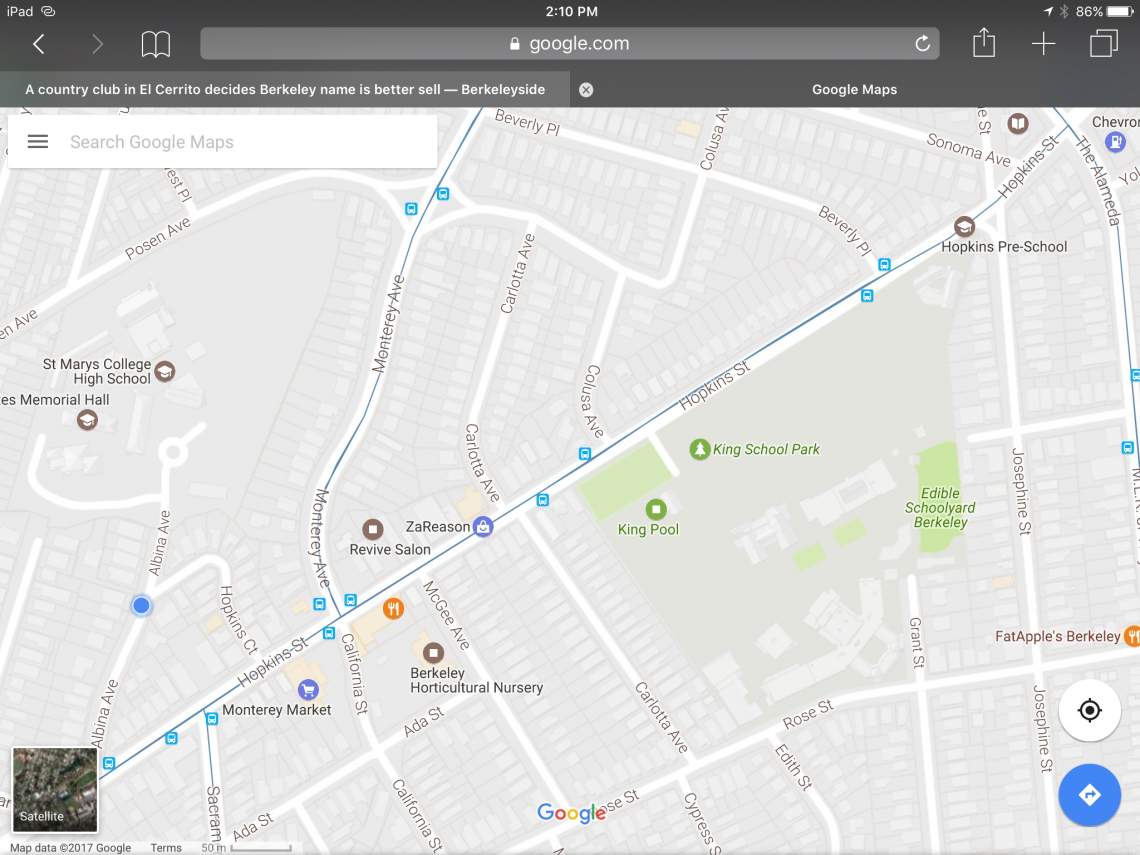Image resolution: width=1140 pixels, height=855 pixels.
Task: Switch to the Berkeleyside article tab
Action: click(x=285, y=89)
